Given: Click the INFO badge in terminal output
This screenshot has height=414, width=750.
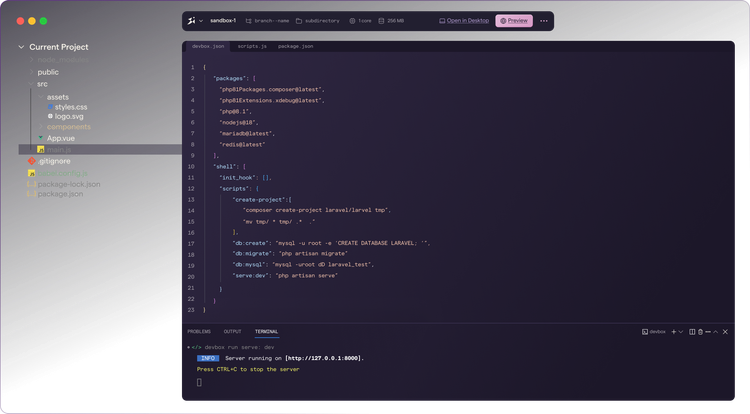Looking at the screenshot, I should [x=208, y=358].
